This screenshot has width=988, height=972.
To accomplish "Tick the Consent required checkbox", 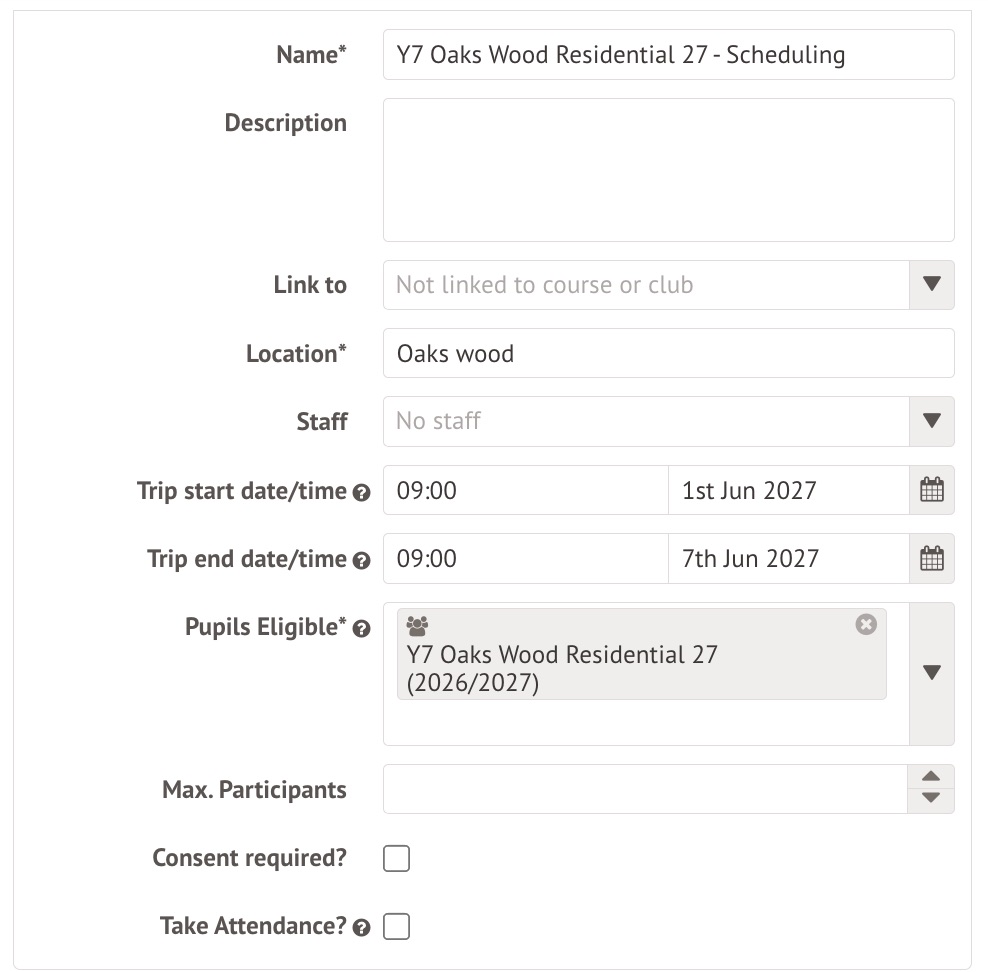I will [397, 858].
